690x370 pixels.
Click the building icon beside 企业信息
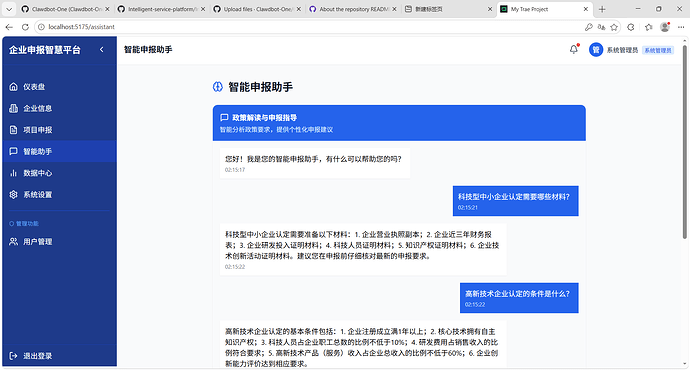[x=14, y=108]
